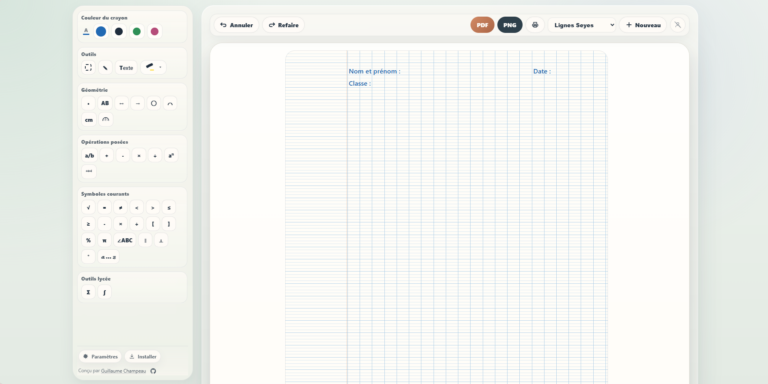Select the rectangular selection tool in Outils
Image resolution: width=768 pixels, height=384 pixels.
tap(88, 68)
